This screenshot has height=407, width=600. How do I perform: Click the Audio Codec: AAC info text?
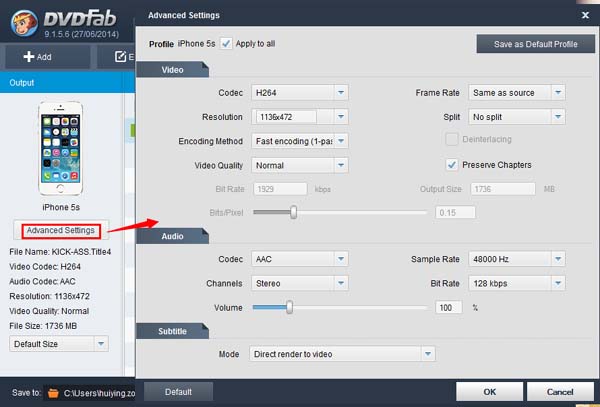coord(42,282)
